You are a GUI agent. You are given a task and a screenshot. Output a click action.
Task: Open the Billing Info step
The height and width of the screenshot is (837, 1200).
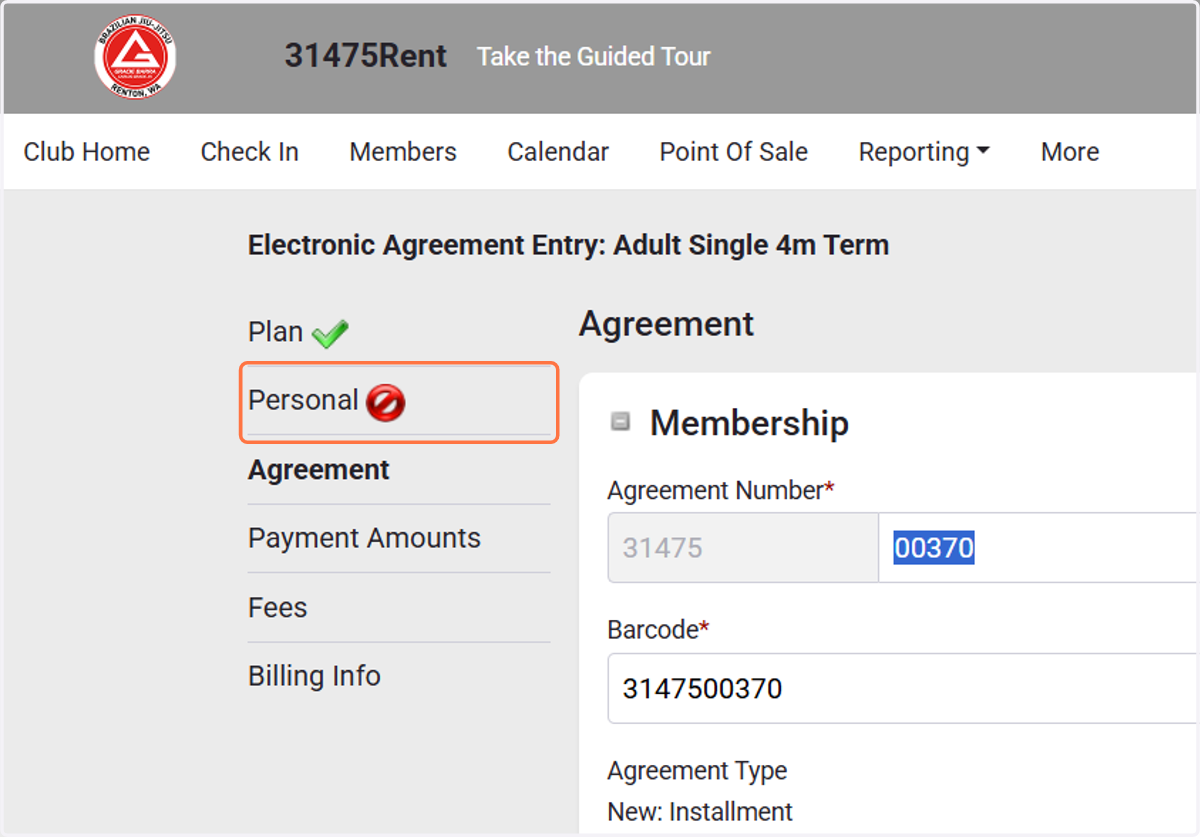point(314,676)
